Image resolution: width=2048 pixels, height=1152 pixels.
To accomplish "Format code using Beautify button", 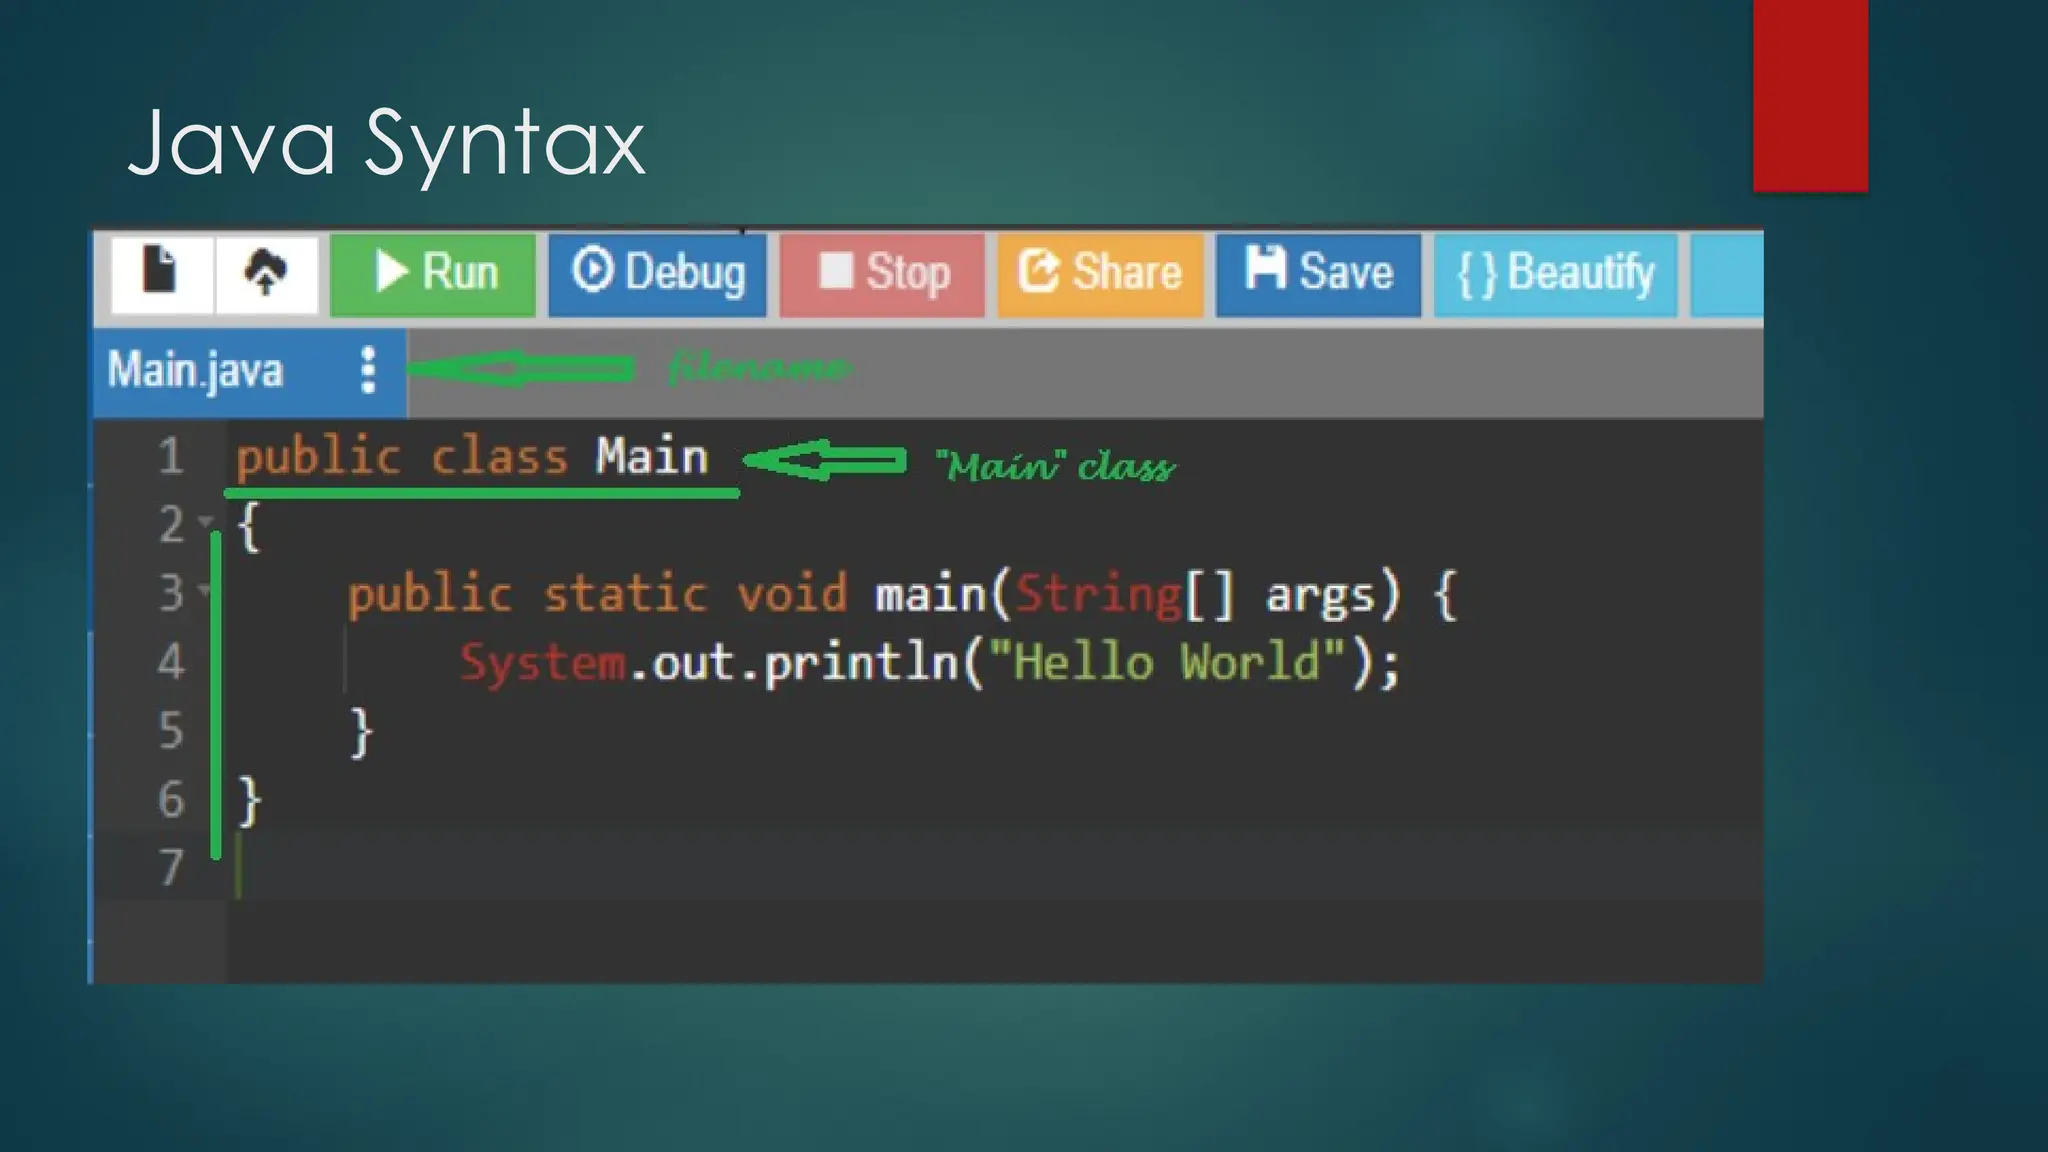I will click(x=1555, y=273).
